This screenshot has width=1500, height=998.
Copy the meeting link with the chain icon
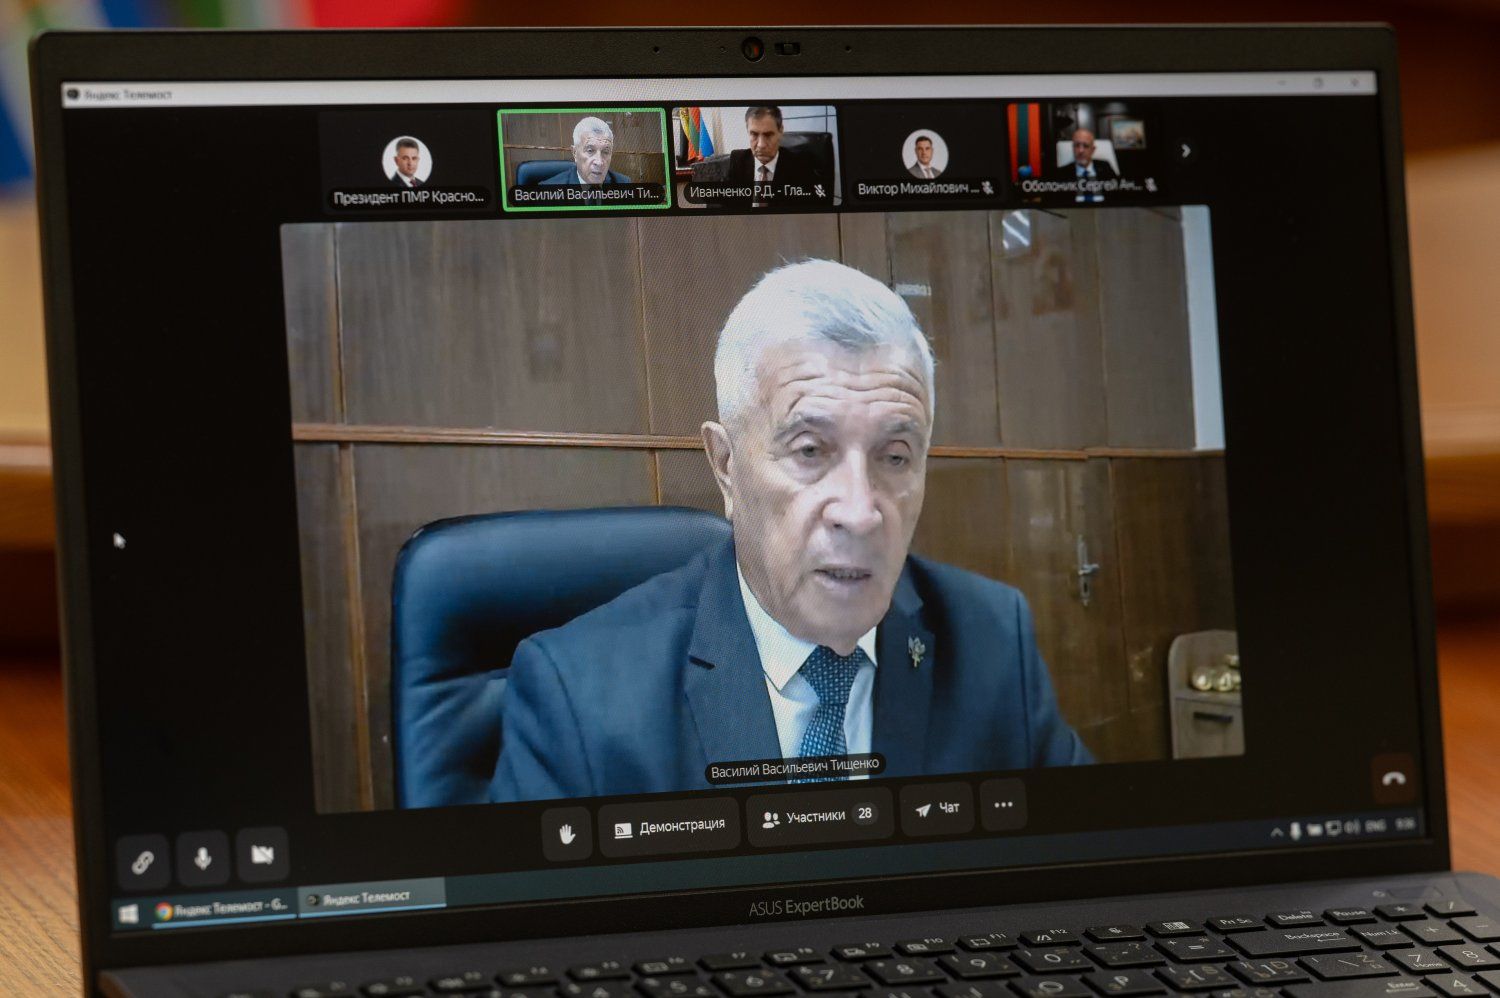coord(143,860)
